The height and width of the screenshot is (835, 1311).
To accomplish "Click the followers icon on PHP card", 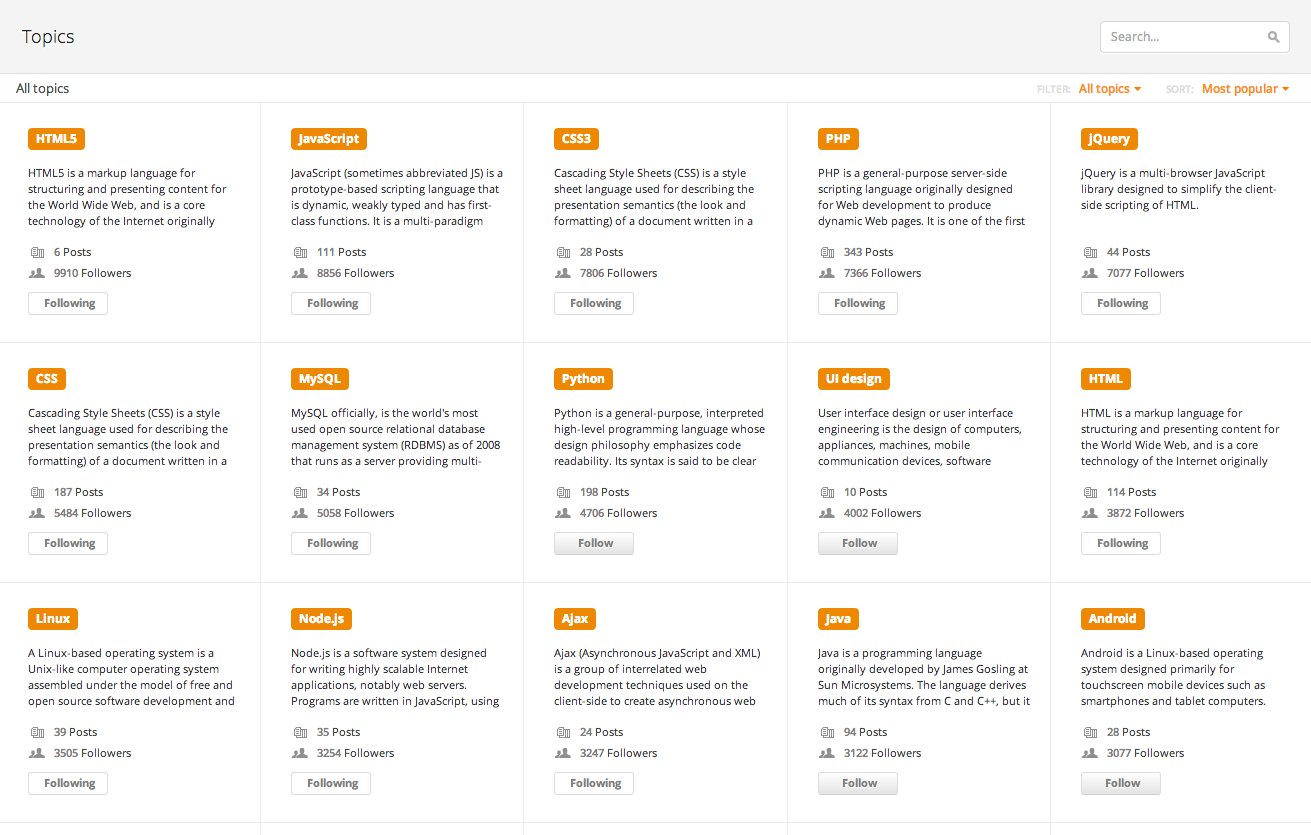I will (827, 273).
